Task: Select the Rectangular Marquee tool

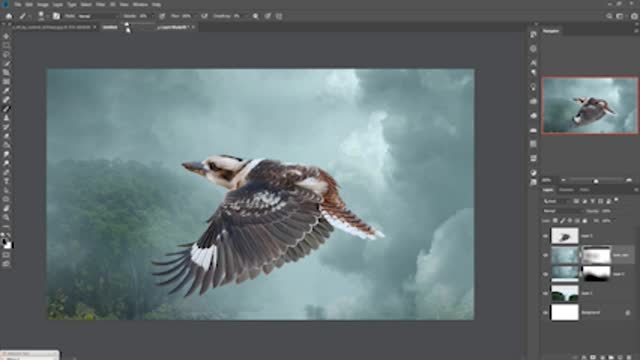Action: tap(6, 45)
